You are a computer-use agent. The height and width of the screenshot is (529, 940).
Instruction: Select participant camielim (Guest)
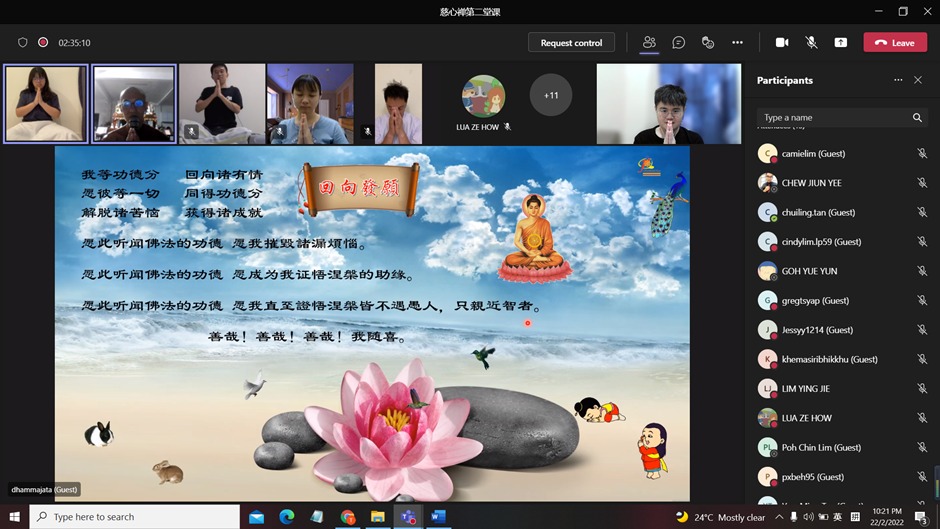pos(842,154)
